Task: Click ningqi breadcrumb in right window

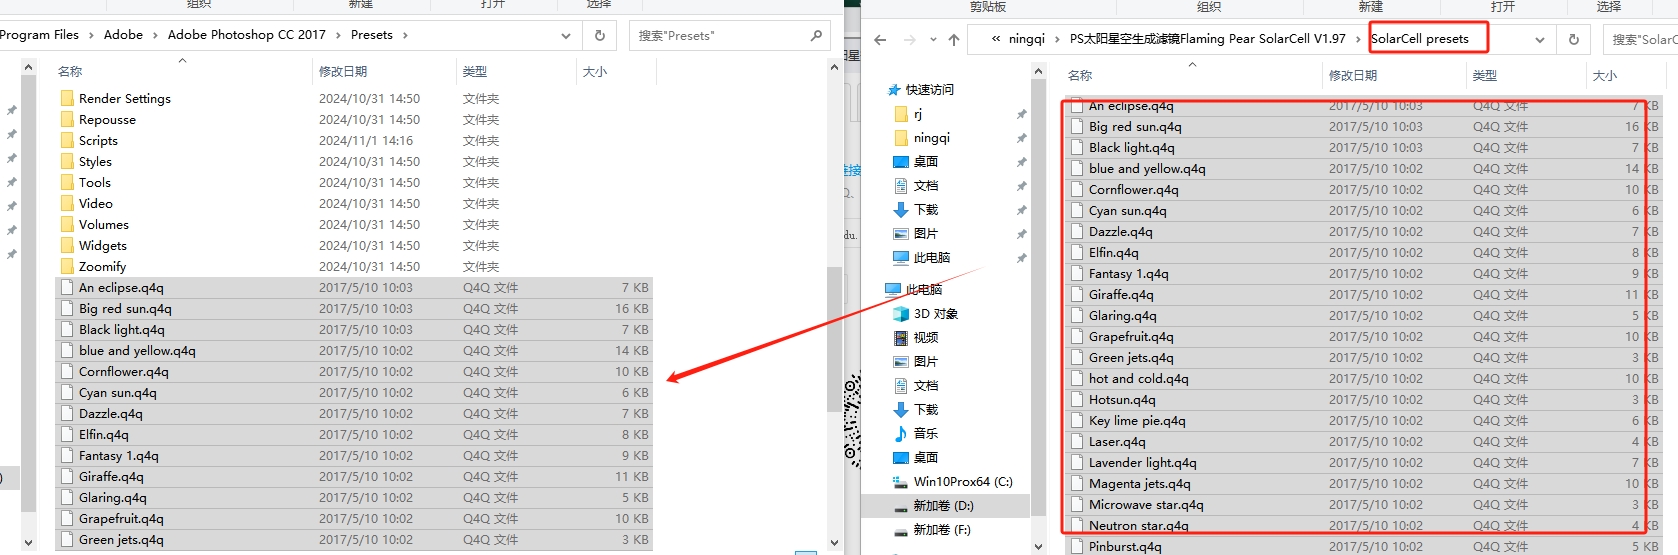Action: coord(1027,39)
